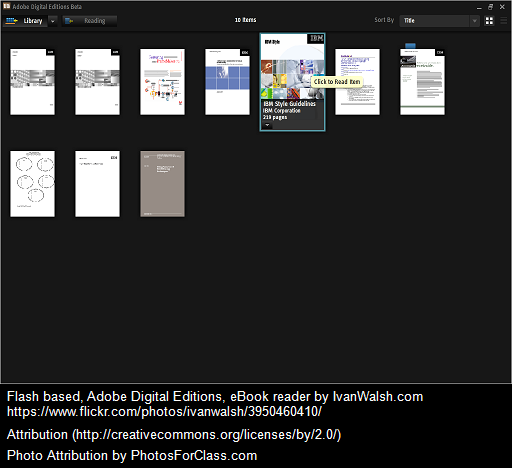
Task: Switch to Reading mode
Action: [89, 21]
